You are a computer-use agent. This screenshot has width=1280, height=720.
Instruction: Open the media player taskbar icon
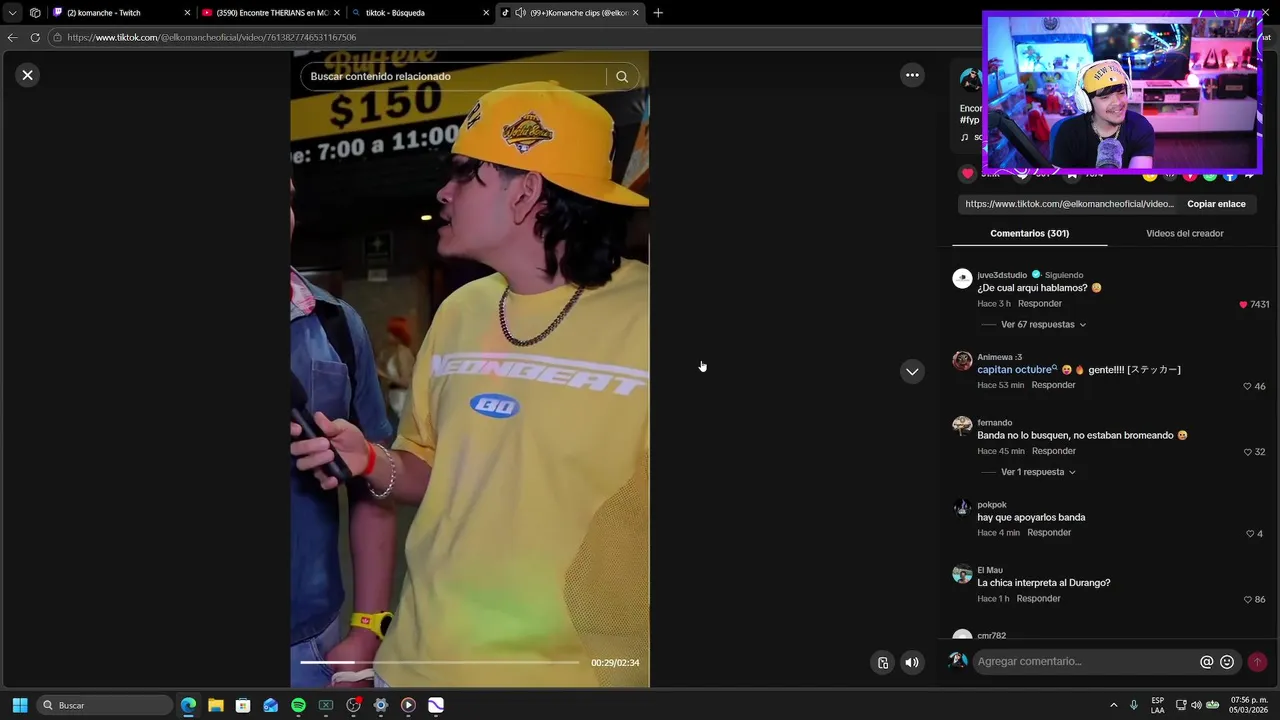[408, 705]
